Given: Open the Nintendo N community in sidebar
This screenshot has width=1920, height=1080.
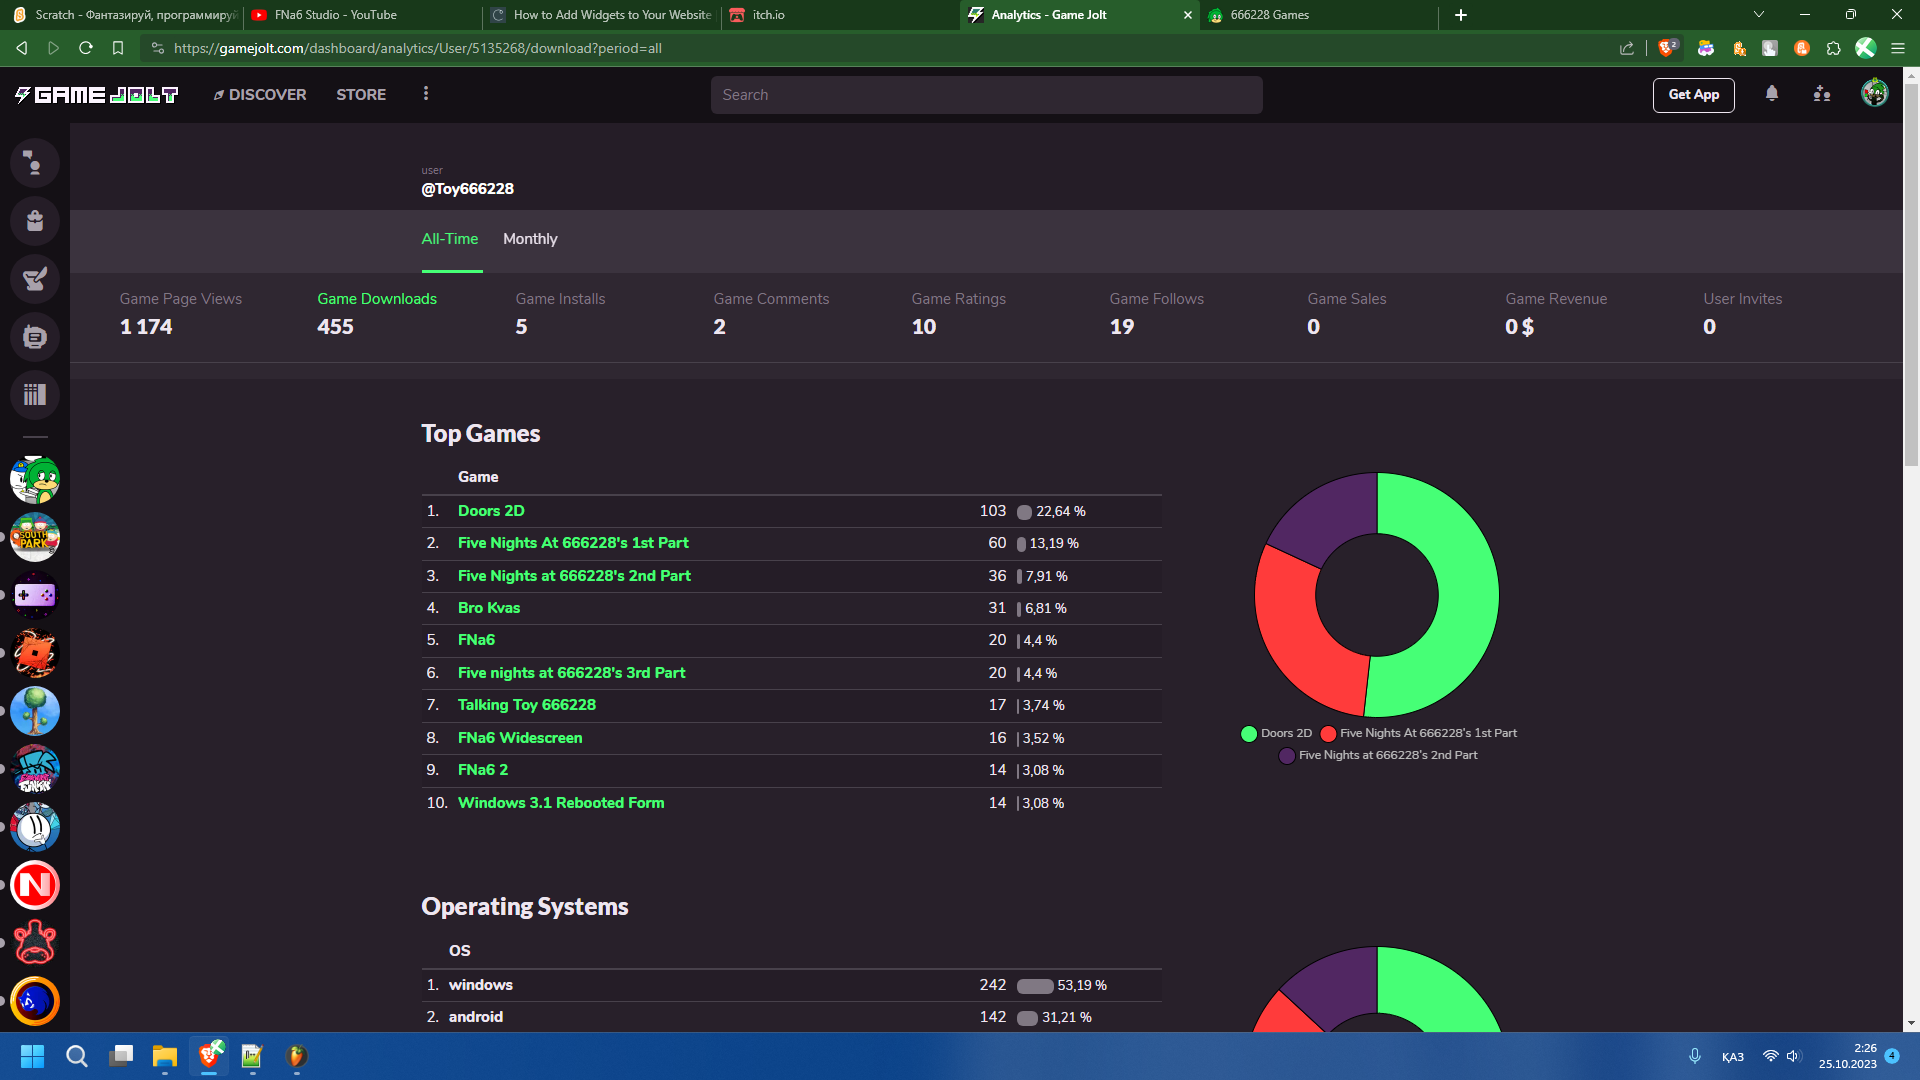Looking at the screenshot, I should pos(35,886).
